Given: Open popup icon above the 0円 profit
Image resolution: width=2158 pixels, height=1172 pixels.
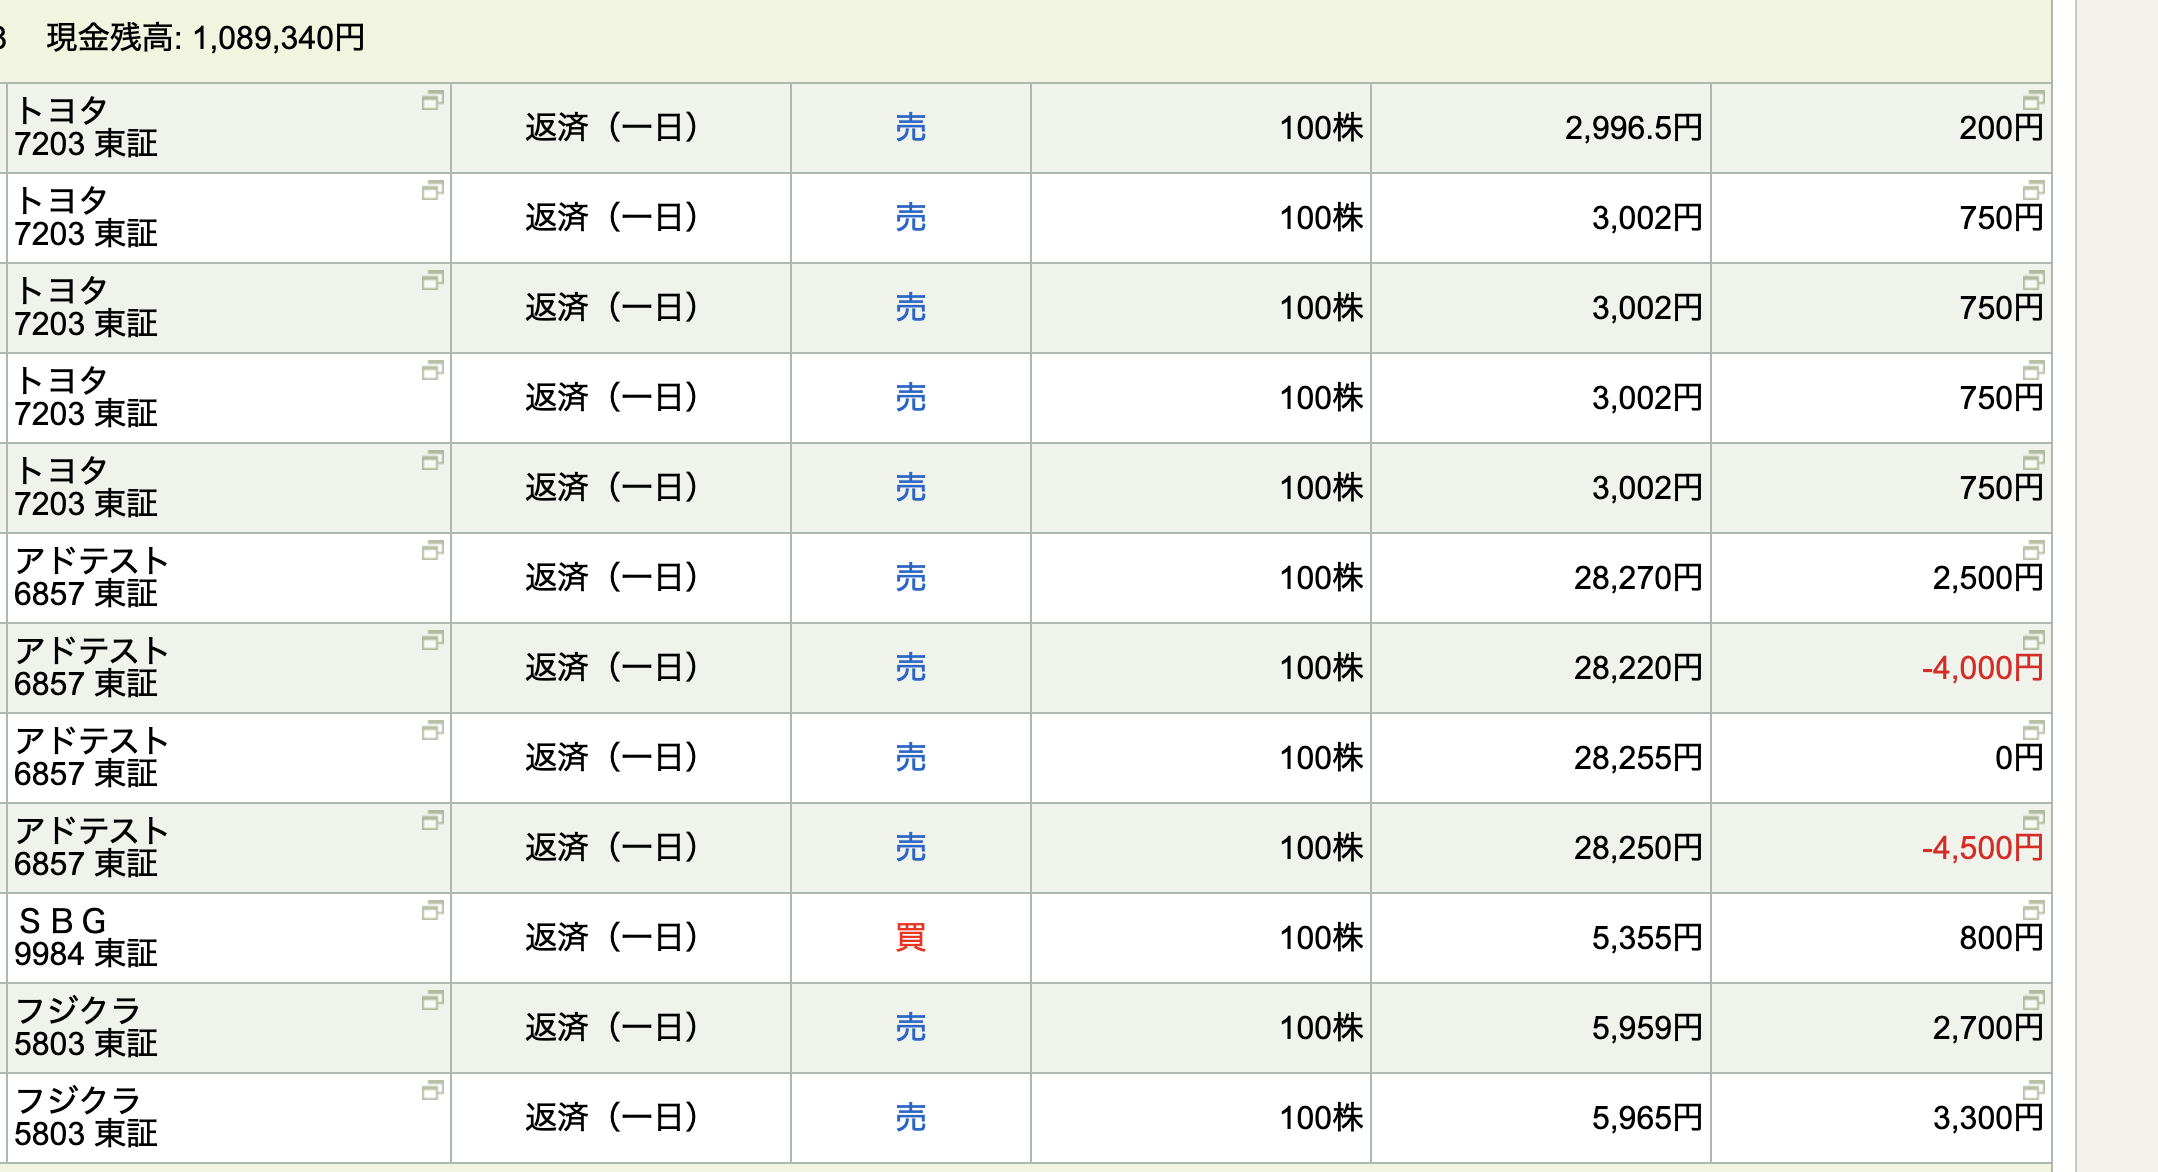Looking at the screenshot, I should [2034, 730].
